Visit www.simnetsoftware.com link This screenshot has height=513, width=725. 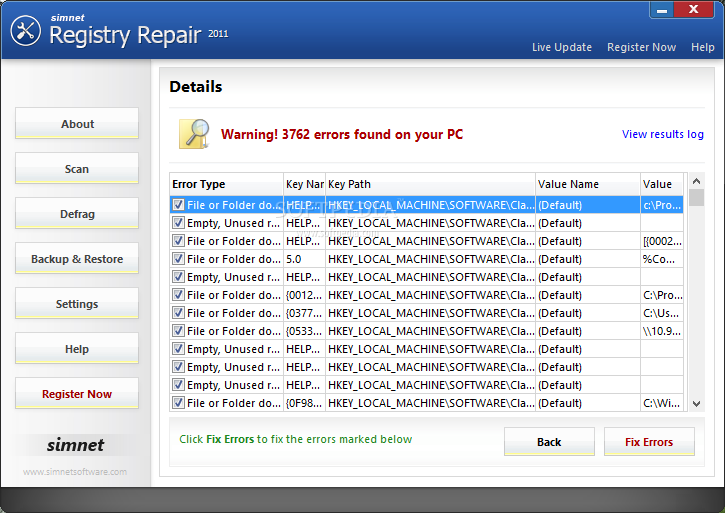[x=75, y=472]
